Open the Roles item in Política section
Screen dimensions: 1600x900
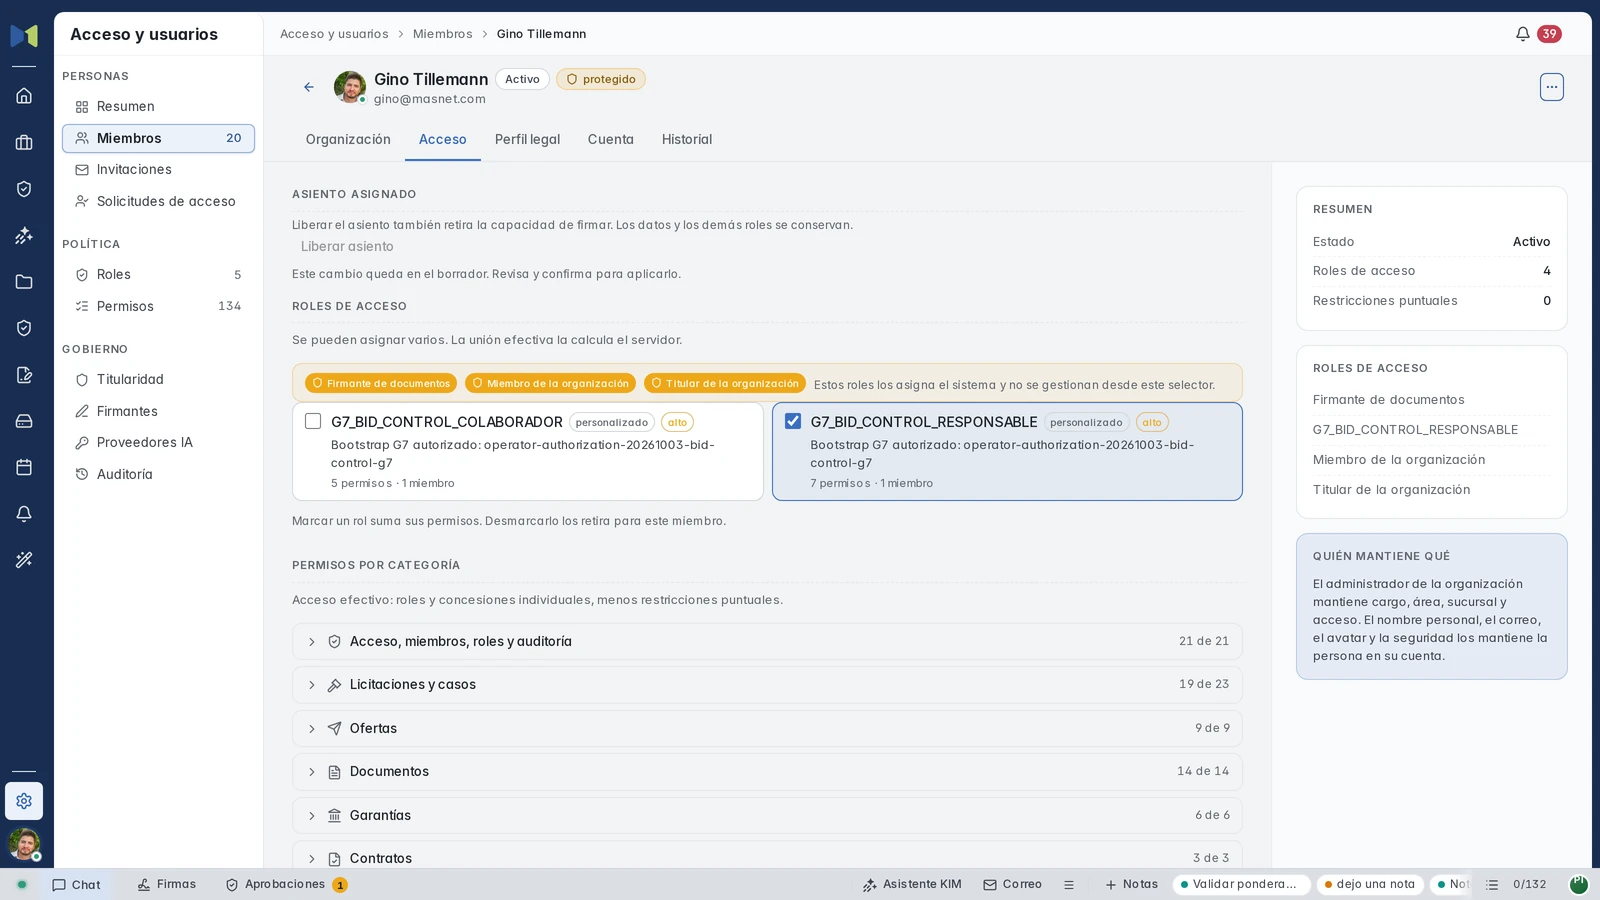[x=158, y=275]
